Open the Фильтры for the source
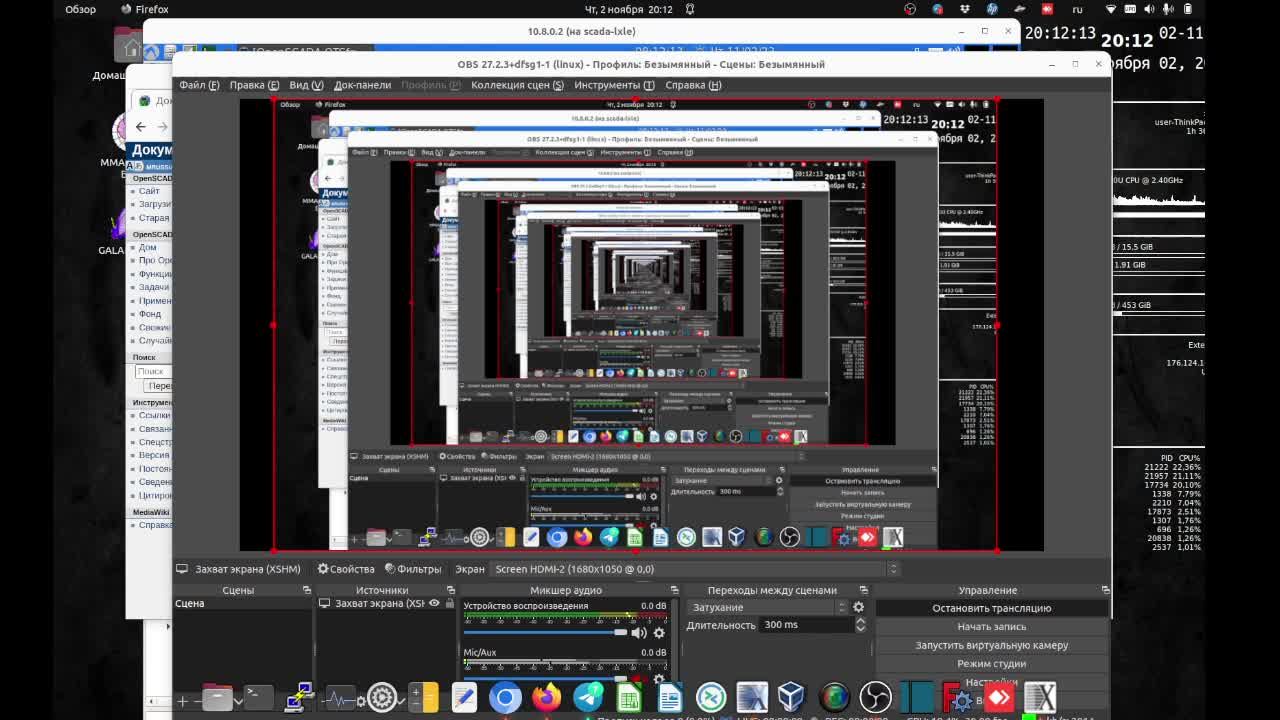 coord(412,569)
